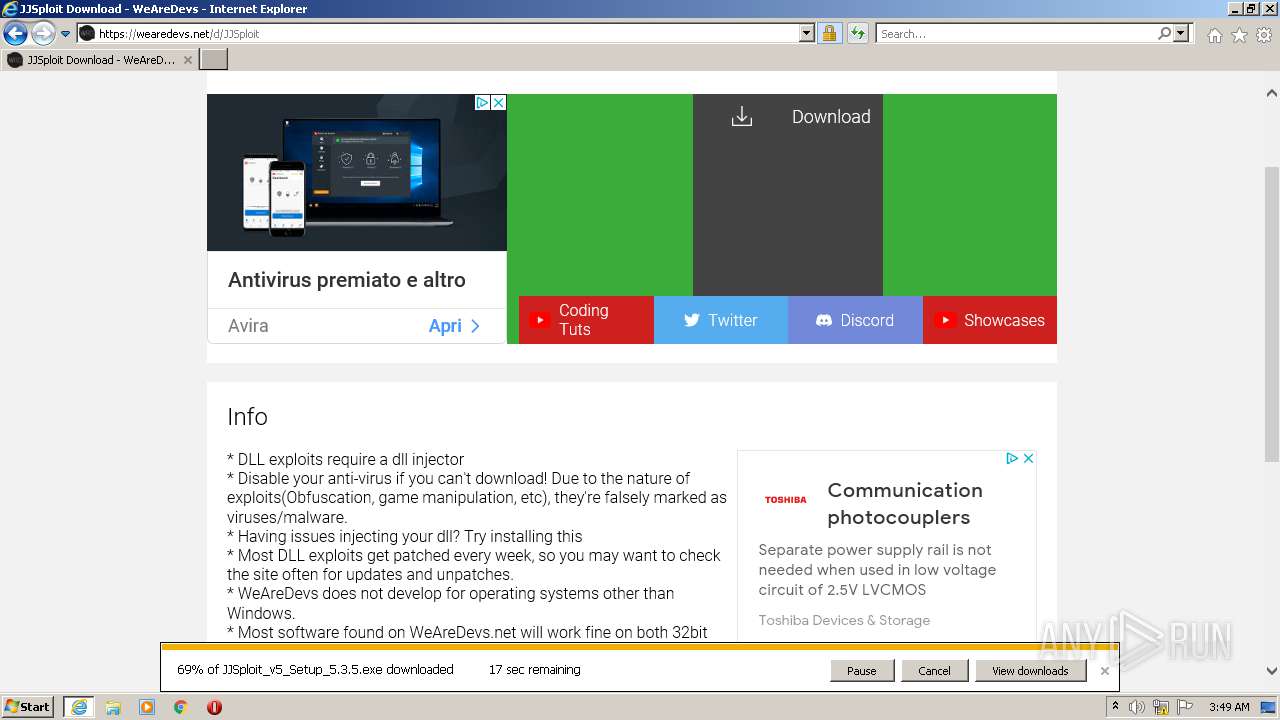
Task: Click the magnifier search icon
Action: click(x=1164, y=34)
